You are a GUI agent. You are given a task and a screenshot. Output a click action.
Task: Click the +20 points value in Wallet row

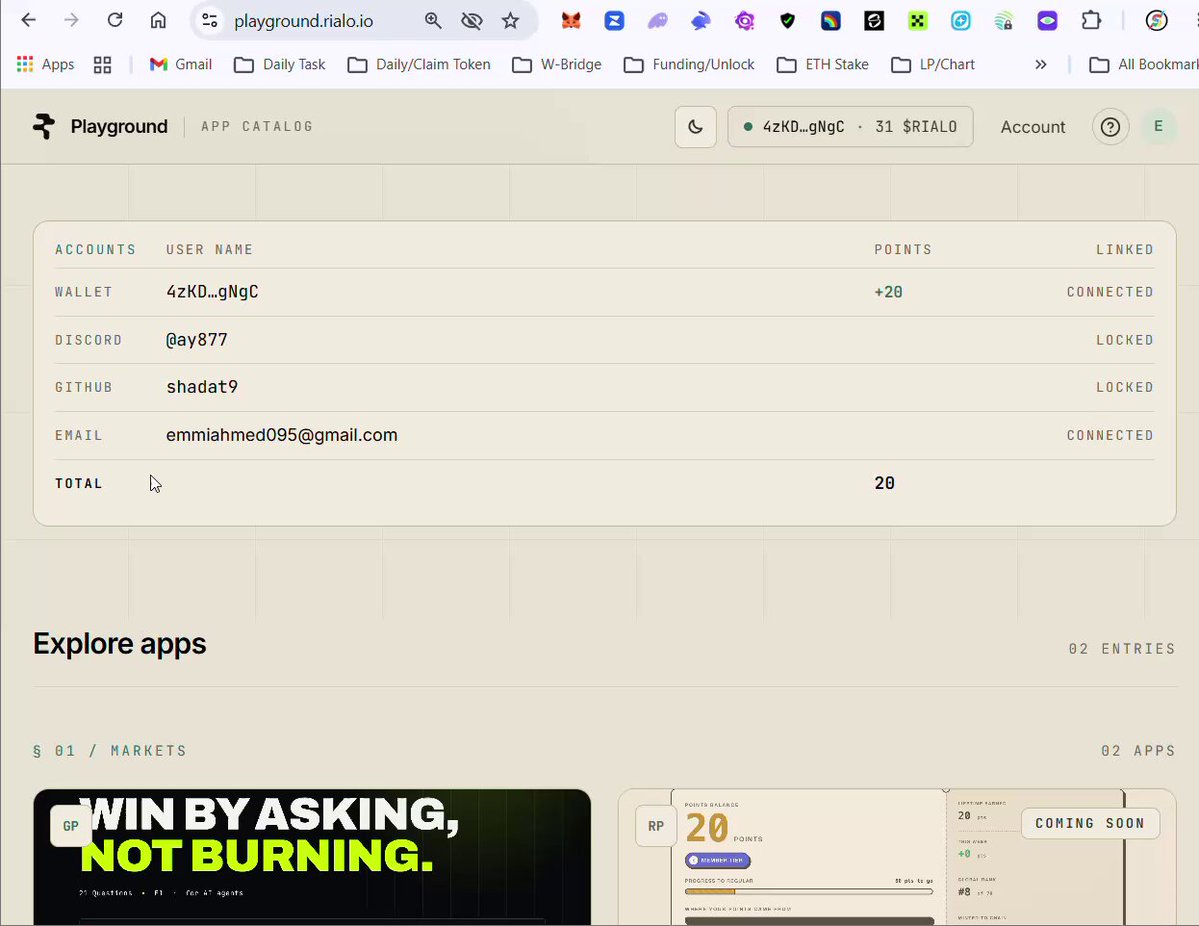889,292
